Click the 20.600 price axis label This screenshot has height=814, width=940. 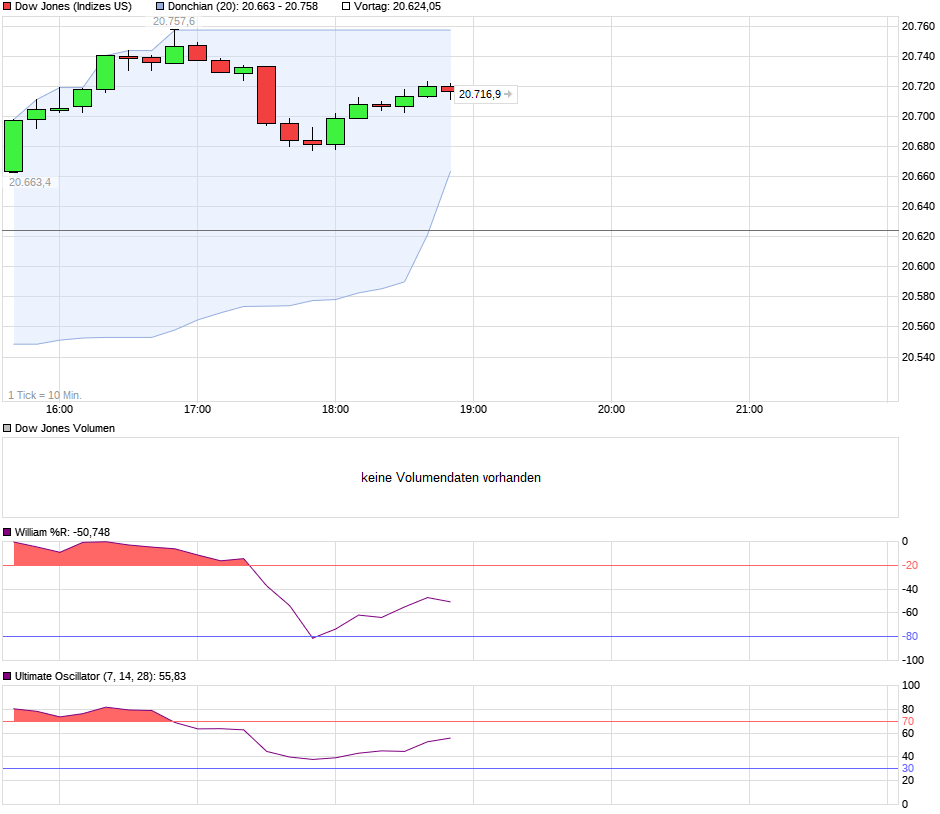[918, 266]
